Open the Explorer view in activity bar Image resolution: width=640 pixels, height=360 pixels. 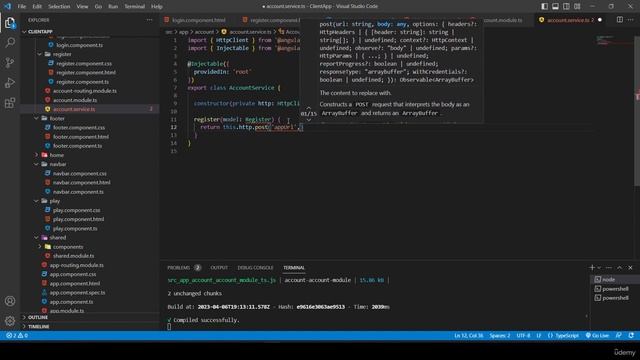tap(10, 23)
